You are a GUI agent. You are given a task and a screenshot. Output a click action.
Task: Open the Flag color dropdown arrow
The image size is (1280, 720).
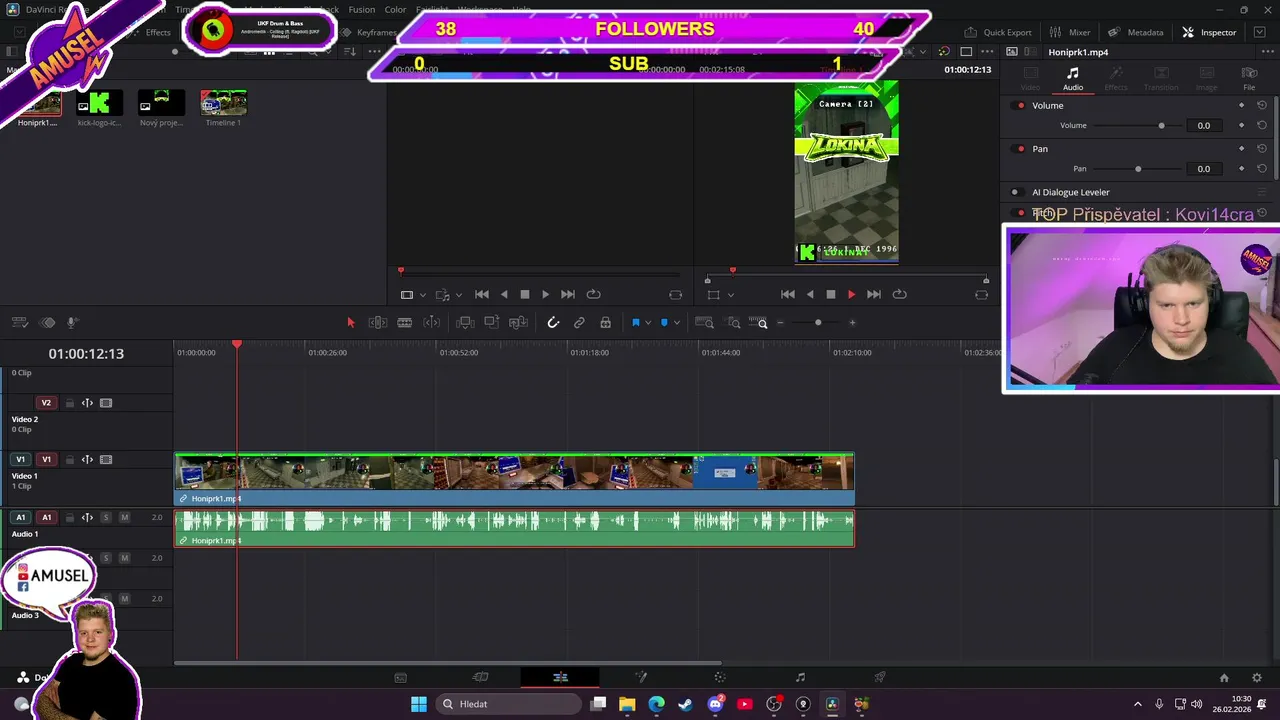[647, 322]
